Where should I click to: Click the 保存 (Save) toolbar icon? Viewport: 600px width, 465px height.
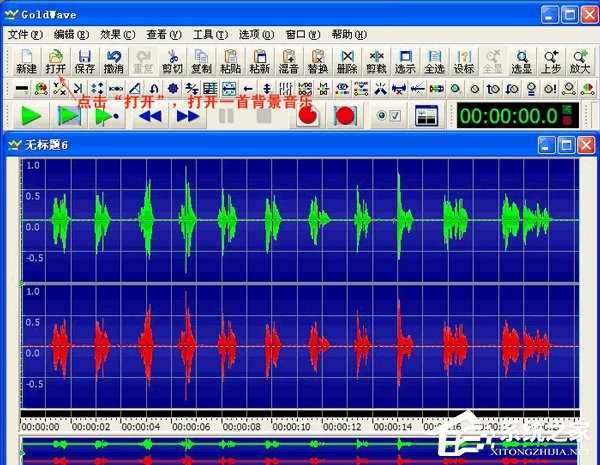(85, 61)
